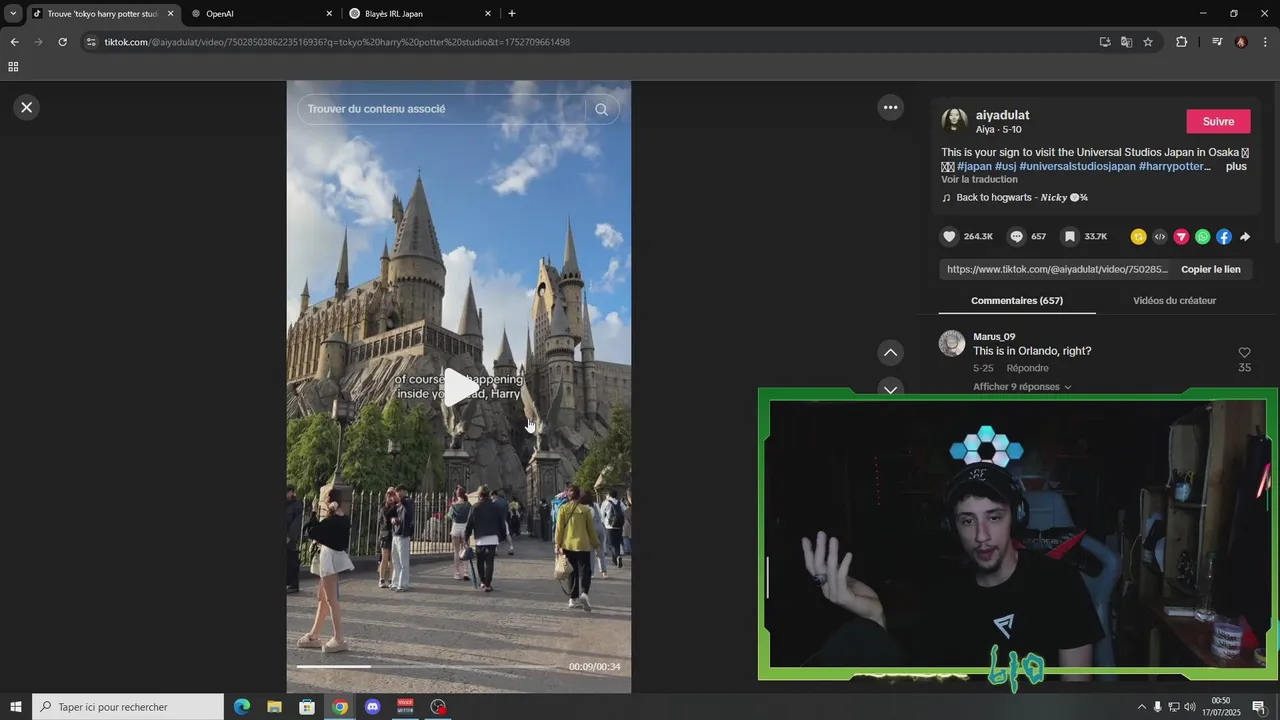Like Marus_09's comment heart
Viewport: 1280px width, 720px height.
(x=1244, y=353)
